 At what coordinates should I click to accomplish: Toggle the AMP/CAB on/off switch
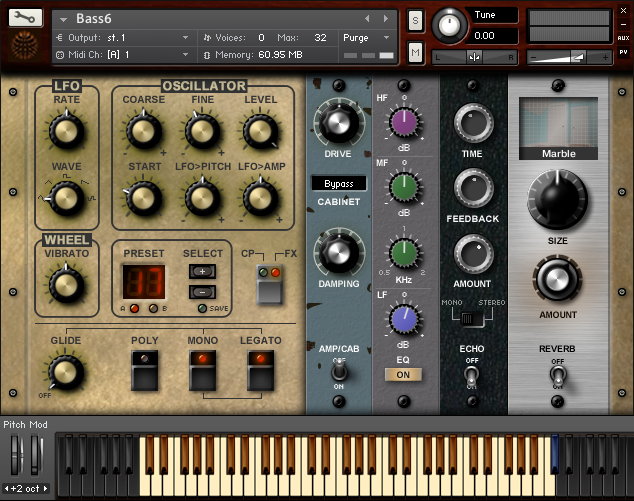[337, 373]
